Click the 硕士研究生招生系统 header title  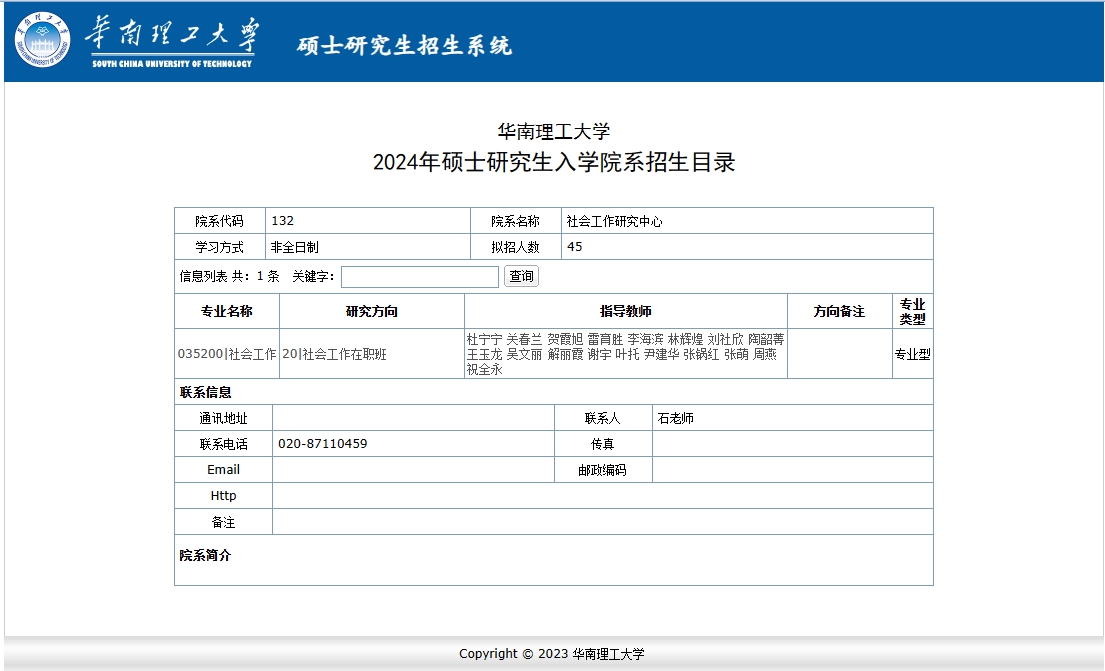tap(404, 45)
